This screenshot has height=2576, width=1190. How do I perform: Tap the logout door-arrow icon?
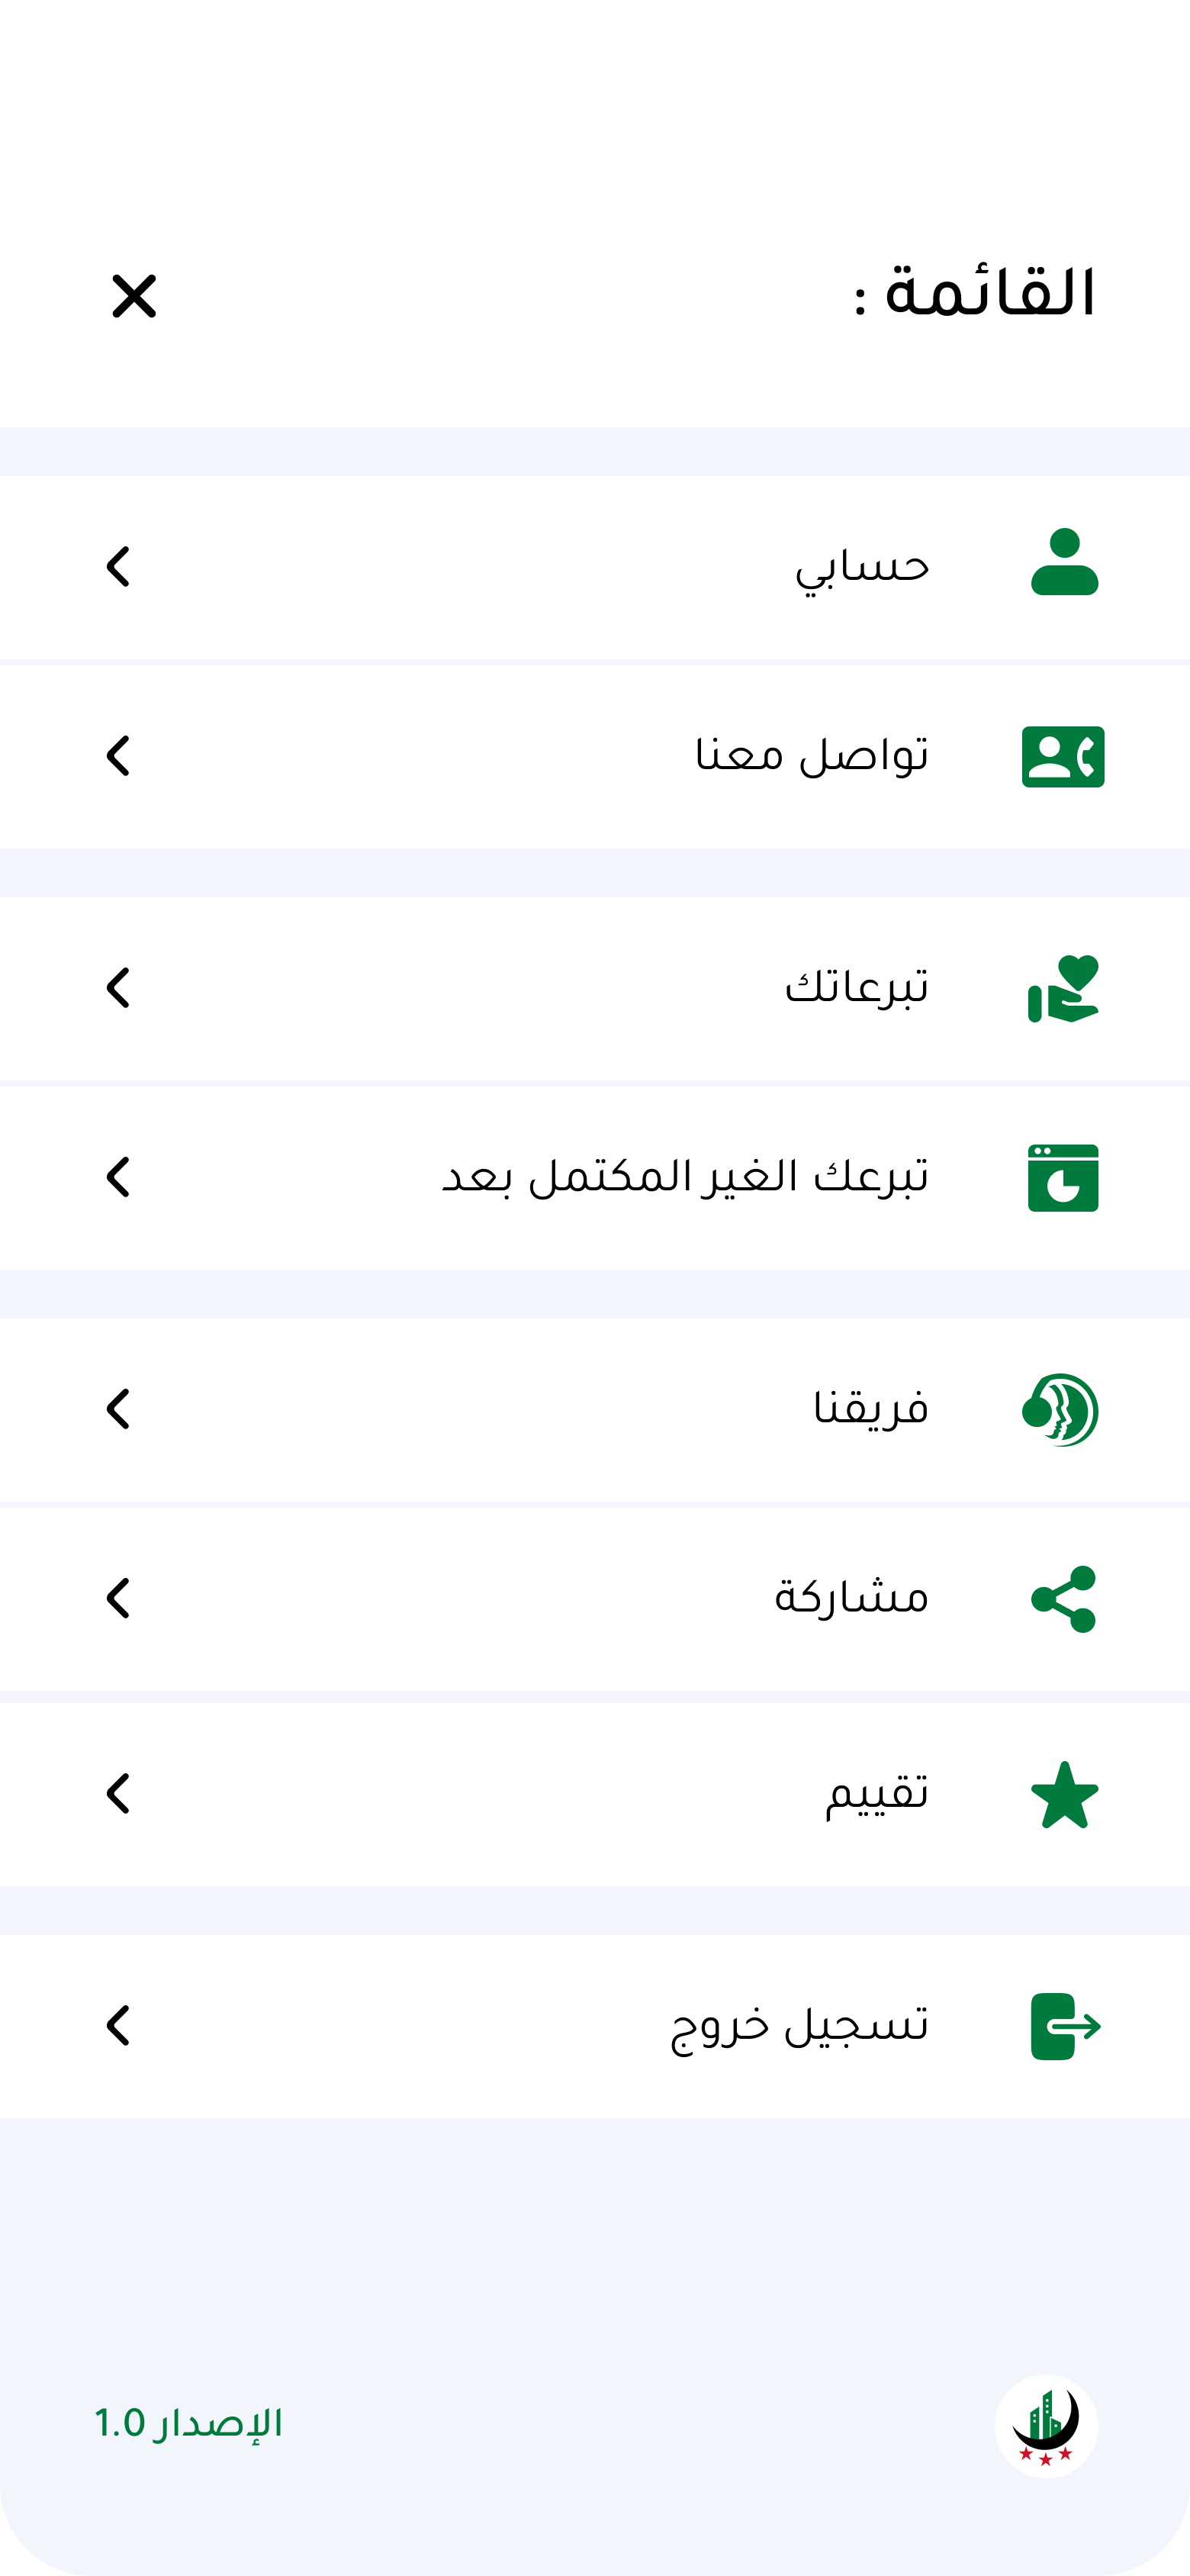(1065, 2027)
